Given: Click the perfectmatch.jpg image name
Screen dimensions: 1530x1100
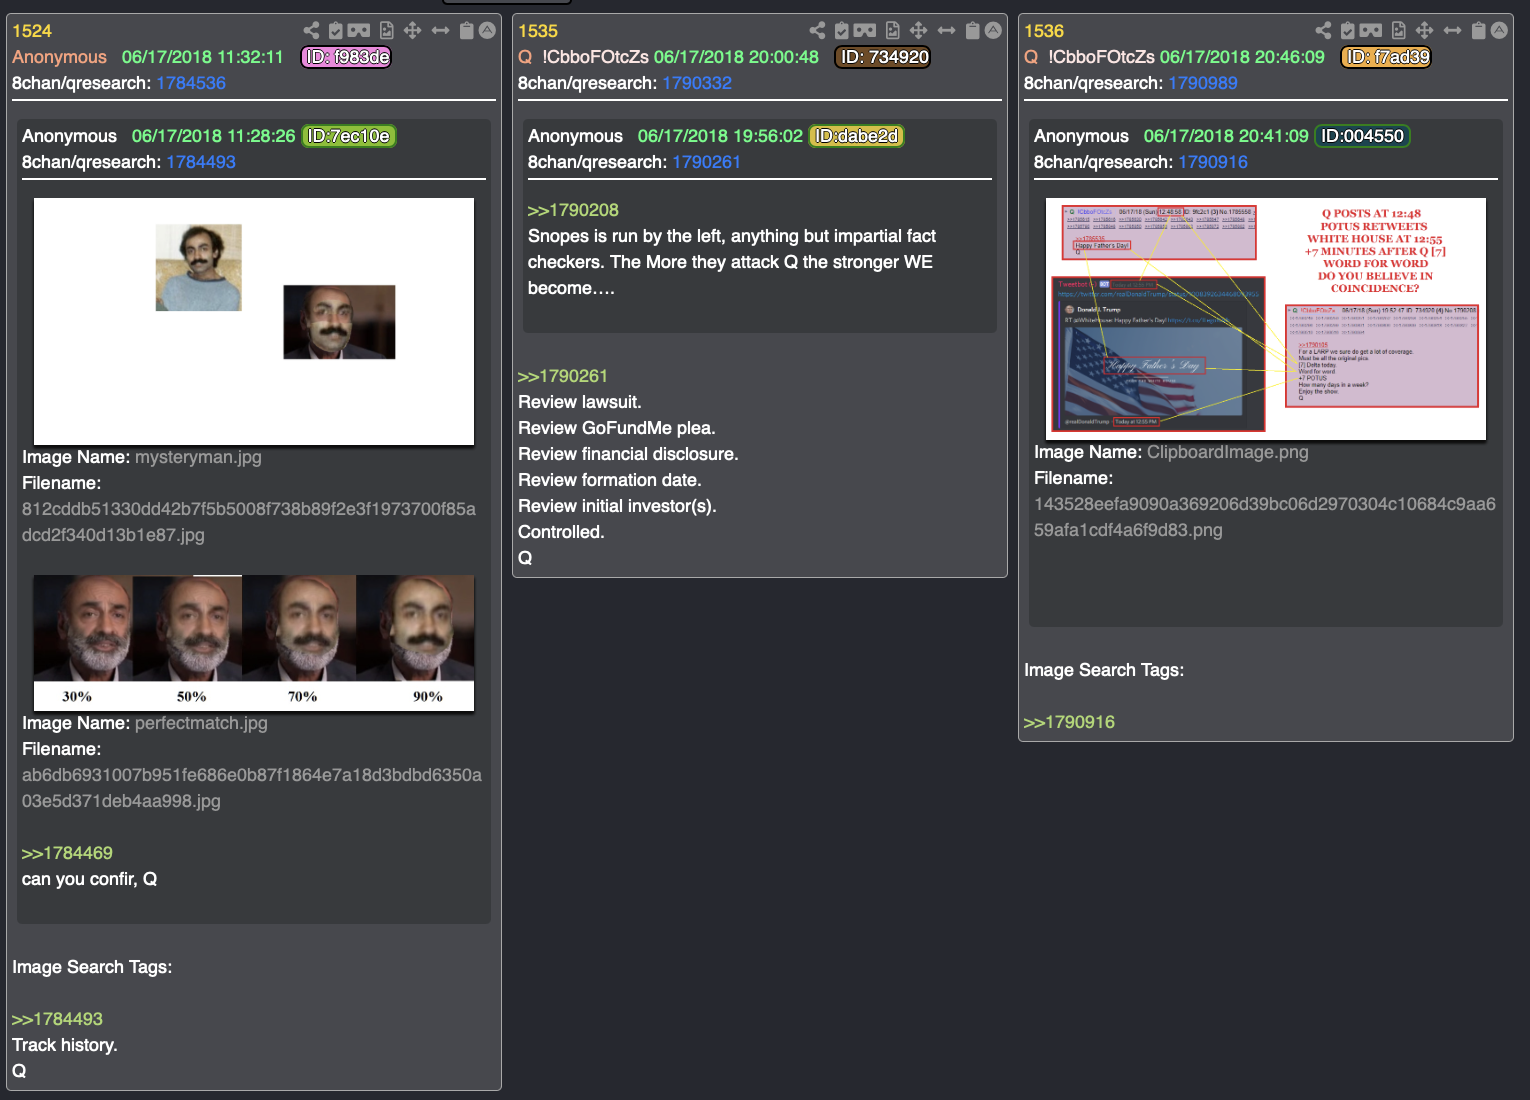Looking at the screenshot, I should point(201,723).
